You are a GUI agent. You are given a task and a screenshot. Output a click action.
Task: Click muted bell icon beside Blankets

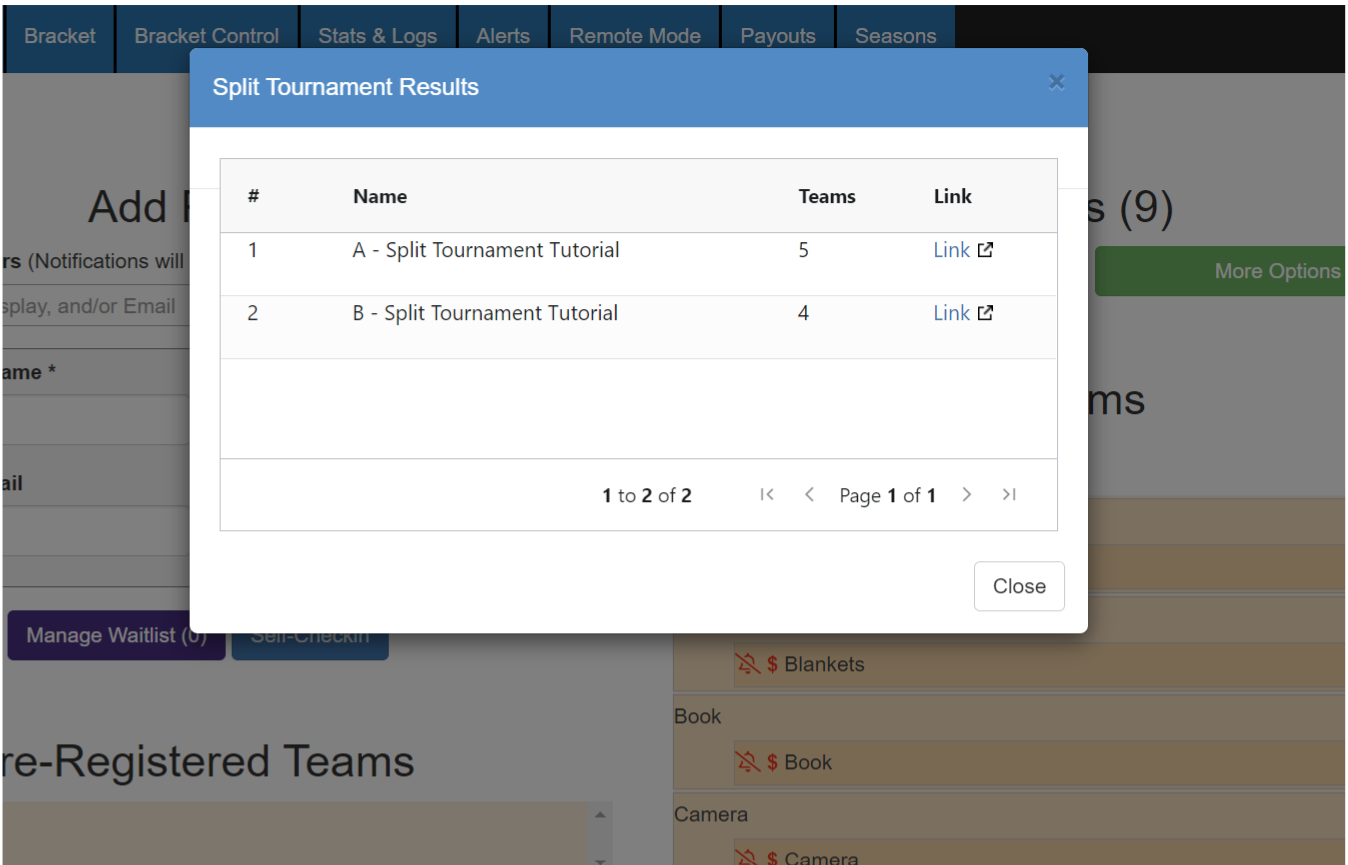(x=748, y=664)
